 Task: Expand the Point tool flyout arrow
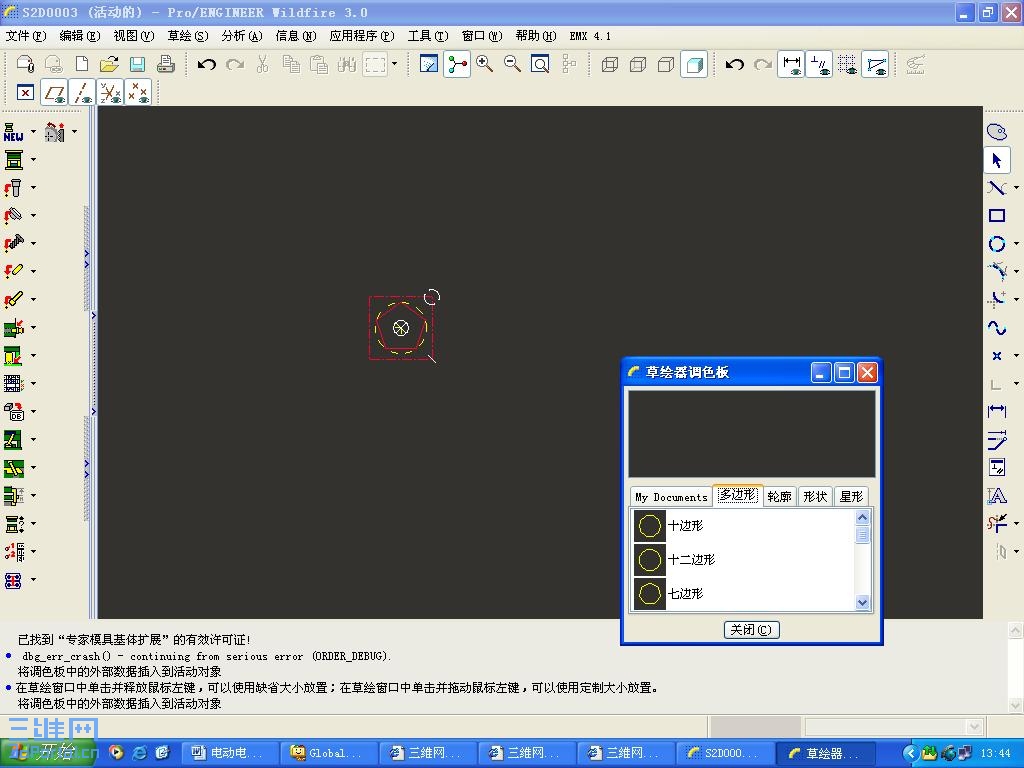click(1016, 356)
